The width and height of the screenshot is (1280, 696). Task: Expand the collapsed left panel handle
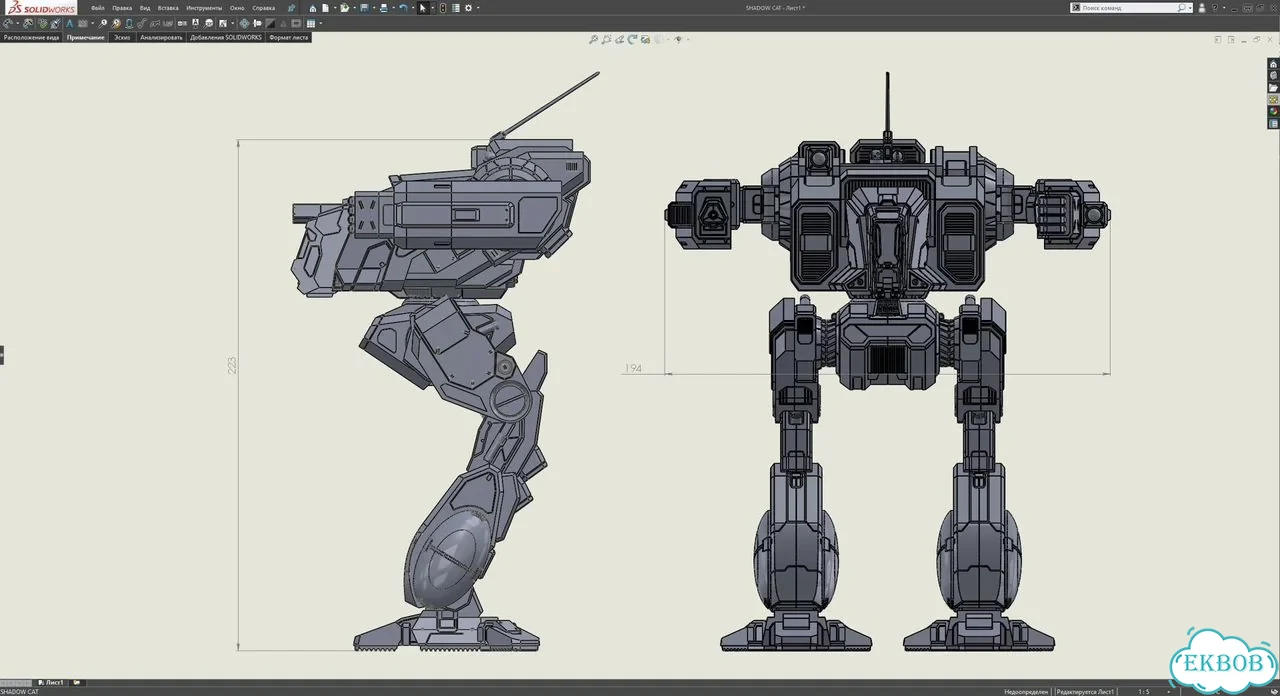[2, 354]
